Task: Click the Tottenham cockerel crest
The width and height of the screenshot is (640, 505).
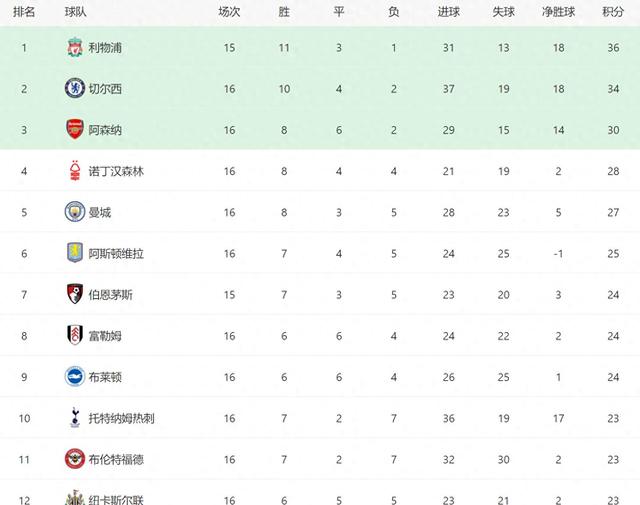Action: pyautogui.click(x=75, y=418)
